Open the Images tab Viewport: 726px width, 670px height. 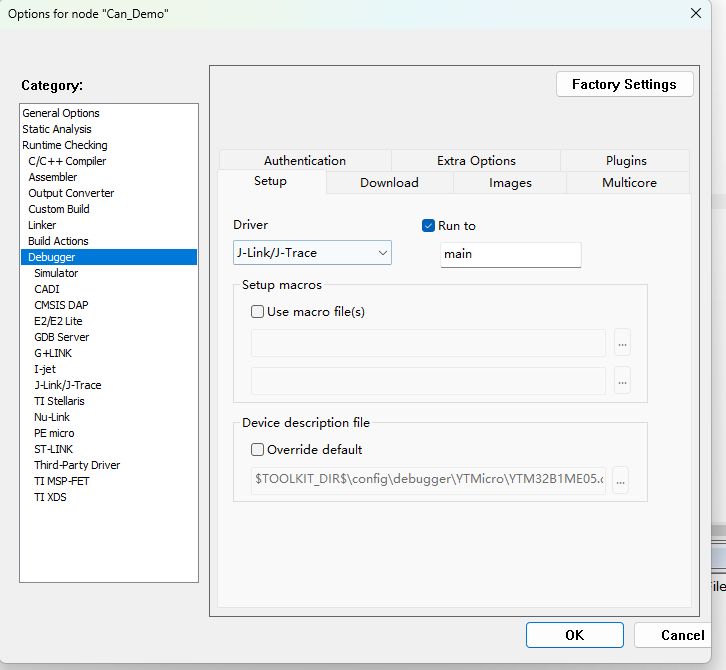point(510,183)
